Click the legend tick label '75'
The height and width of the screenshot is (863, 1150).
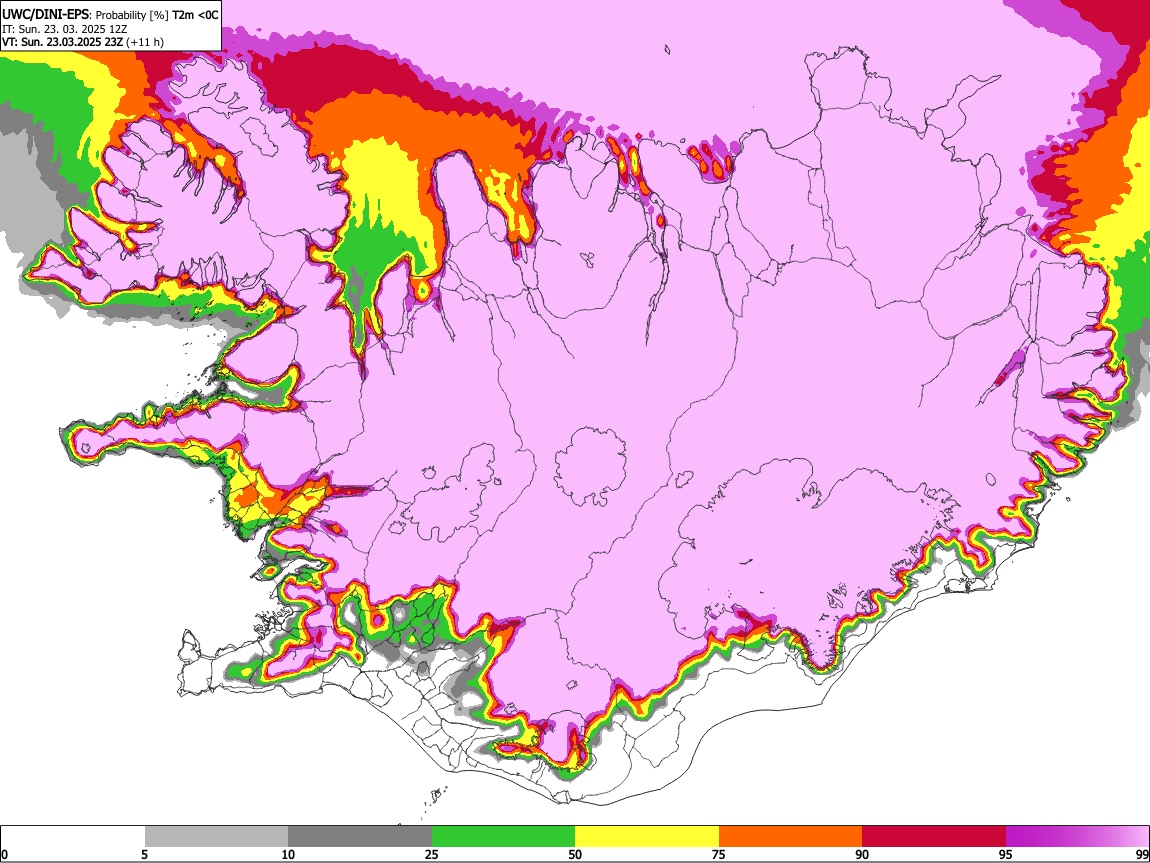click(x=719, y=855)
